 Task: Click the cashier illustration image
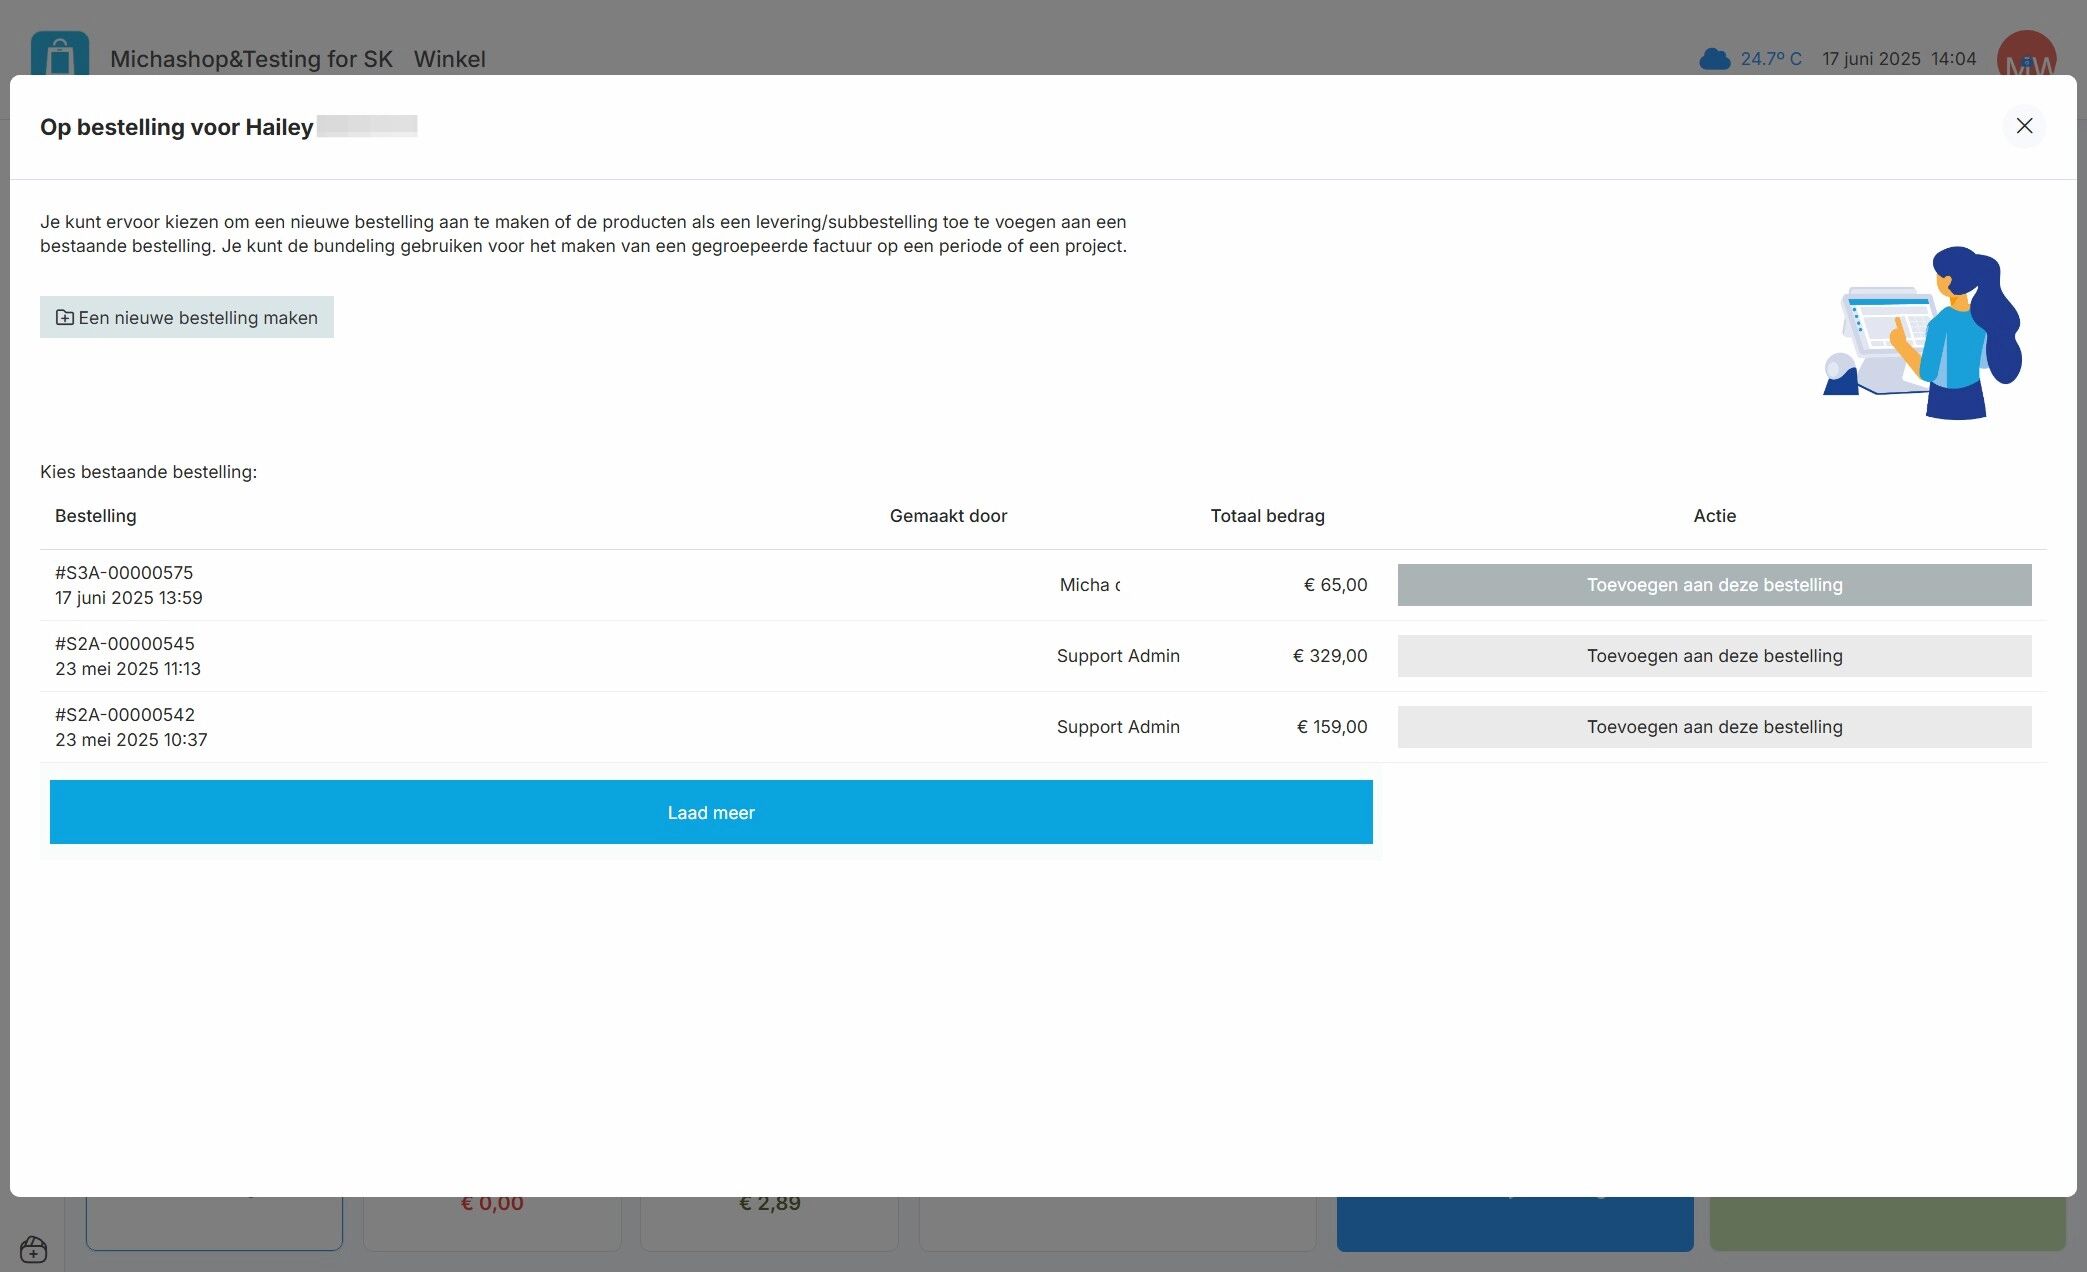[1922, 333]
